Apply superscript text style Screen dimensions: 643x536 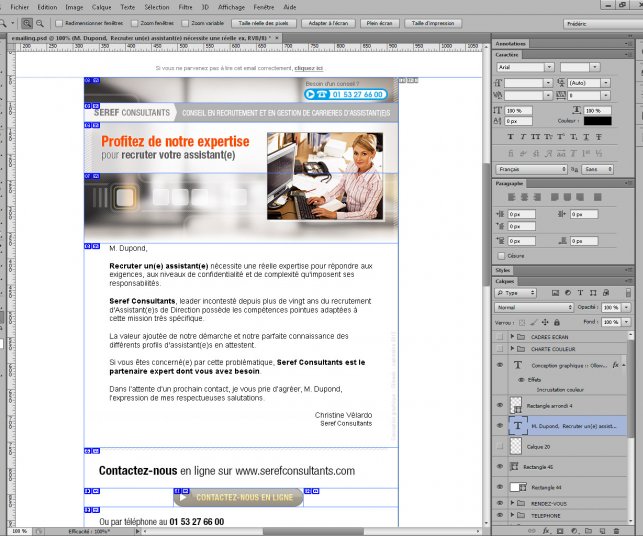pyautogui.click(x=561, y=137)
